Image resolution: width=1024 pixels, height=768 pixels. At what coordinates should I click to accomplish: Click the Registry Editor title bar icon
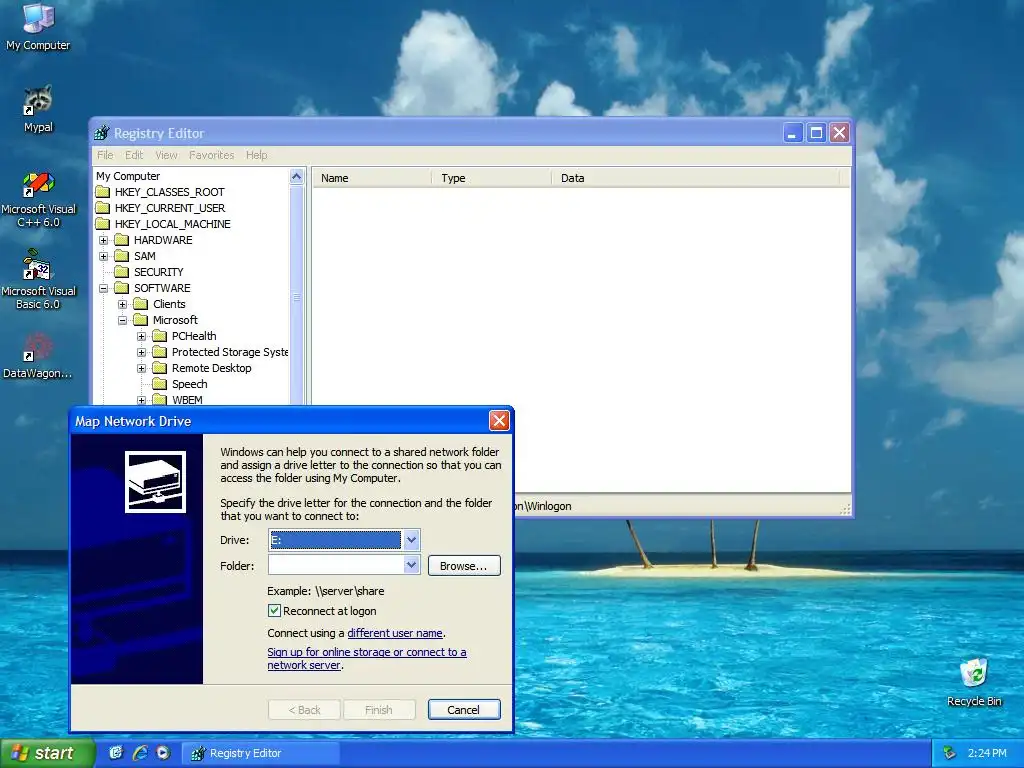point(102,133)
